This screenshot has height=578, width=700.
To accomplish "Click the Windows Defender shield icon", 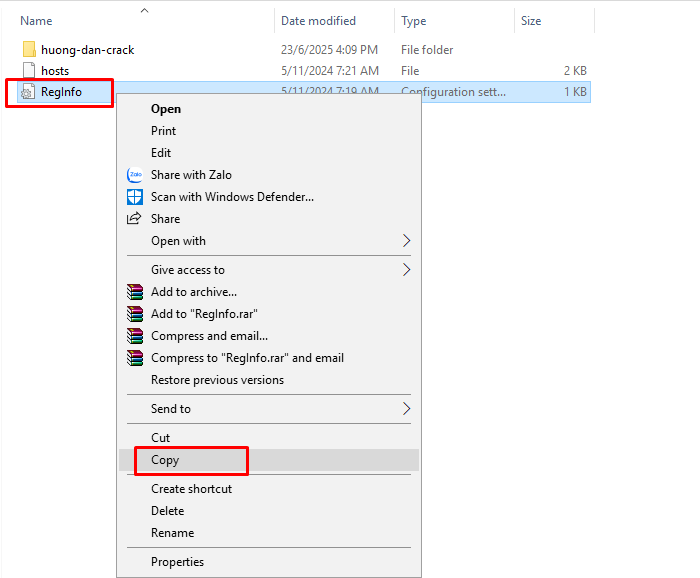I will point(135,197).
